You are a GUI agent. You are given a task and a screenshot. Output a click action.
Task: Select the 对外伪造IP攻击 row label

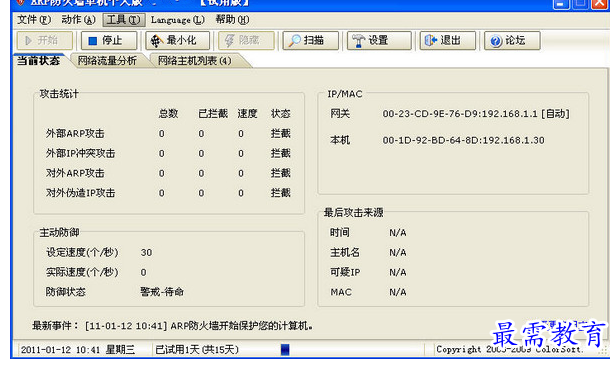tap(80, 193)
